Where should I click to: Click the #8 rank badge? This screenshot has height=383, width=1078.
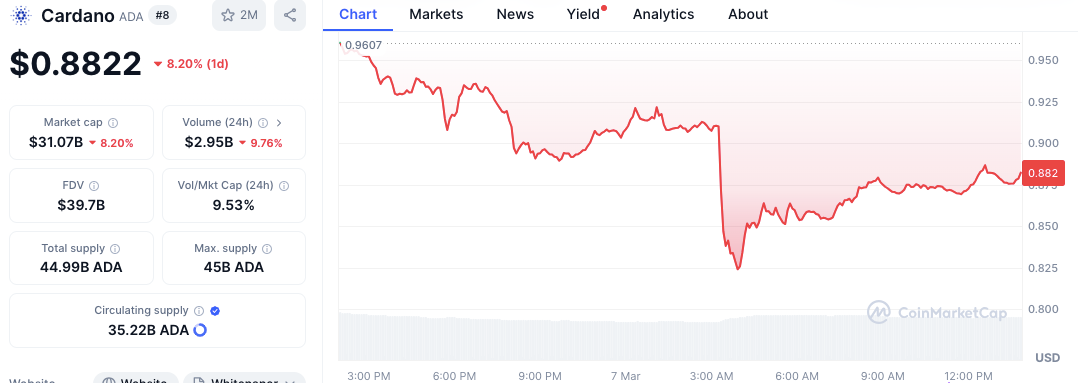162,15
